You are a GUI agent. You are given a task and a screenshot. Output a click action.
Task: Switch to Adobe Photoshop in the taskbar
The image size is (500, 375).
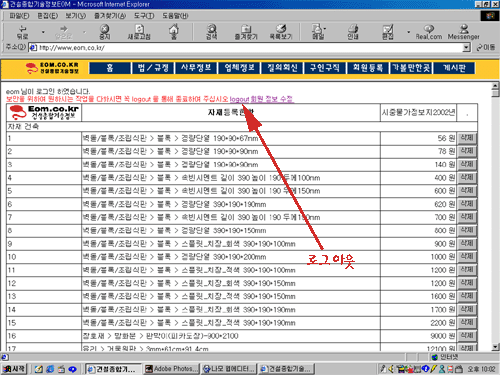(x=171, y=369)
